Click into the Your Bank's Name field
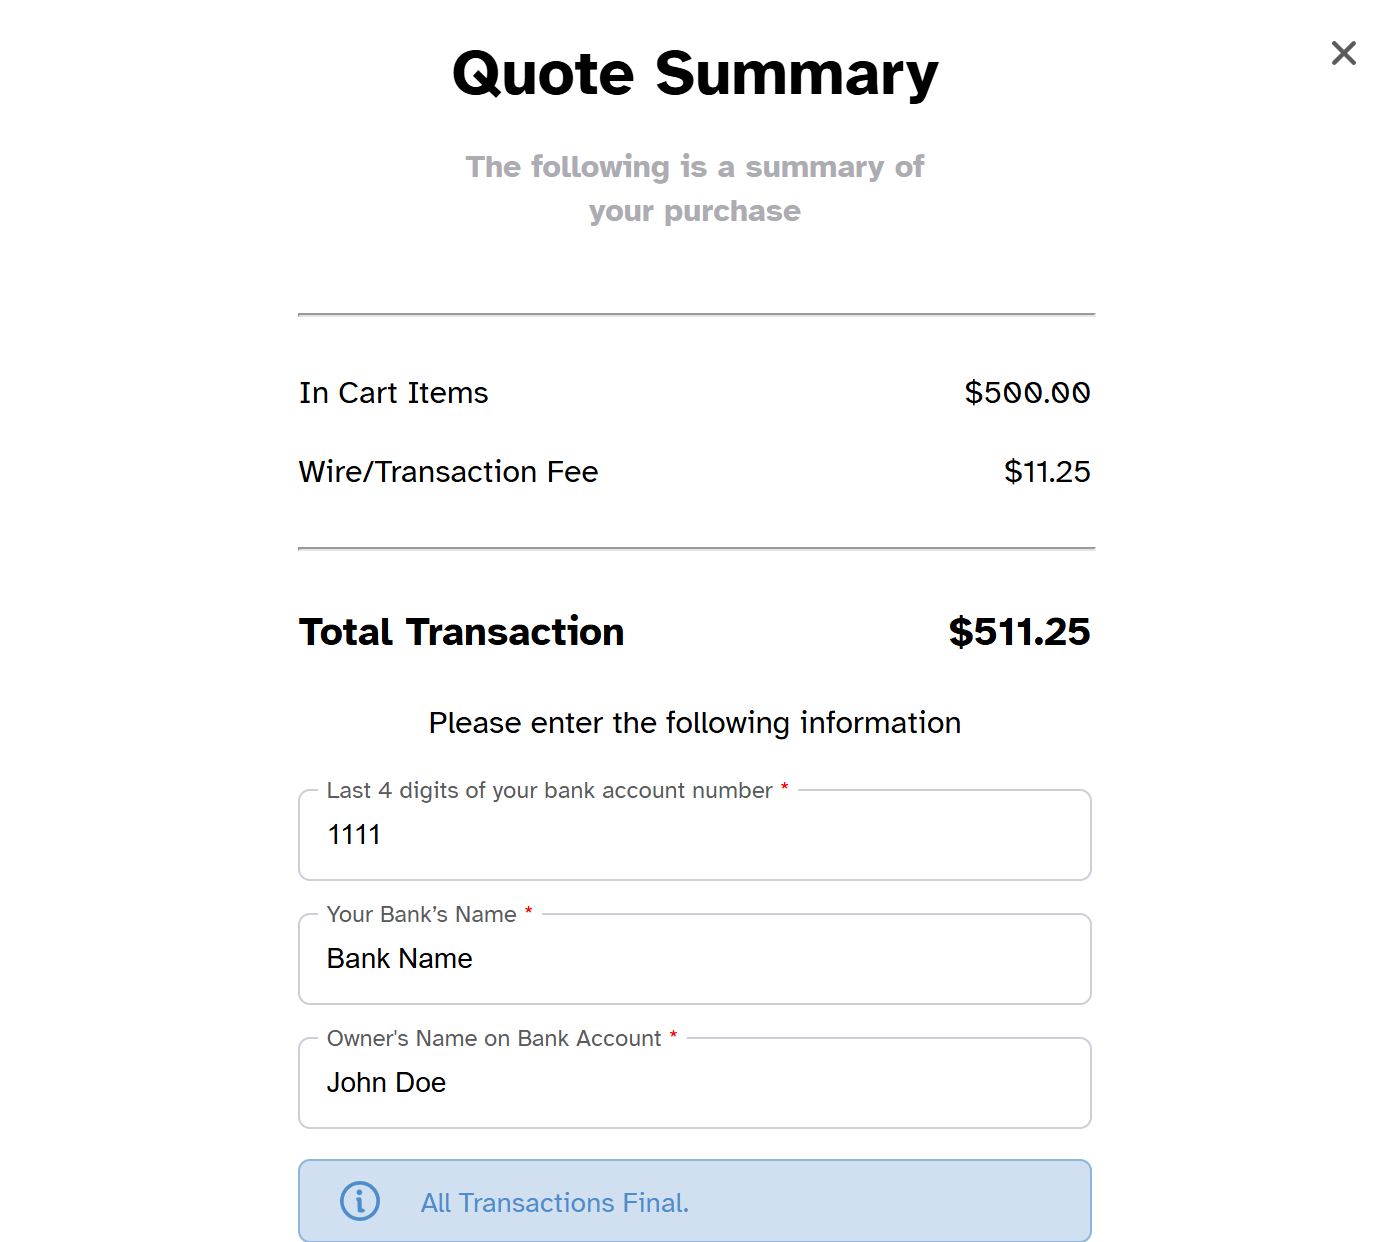The image size is (1389, 1242). (695, 959)
